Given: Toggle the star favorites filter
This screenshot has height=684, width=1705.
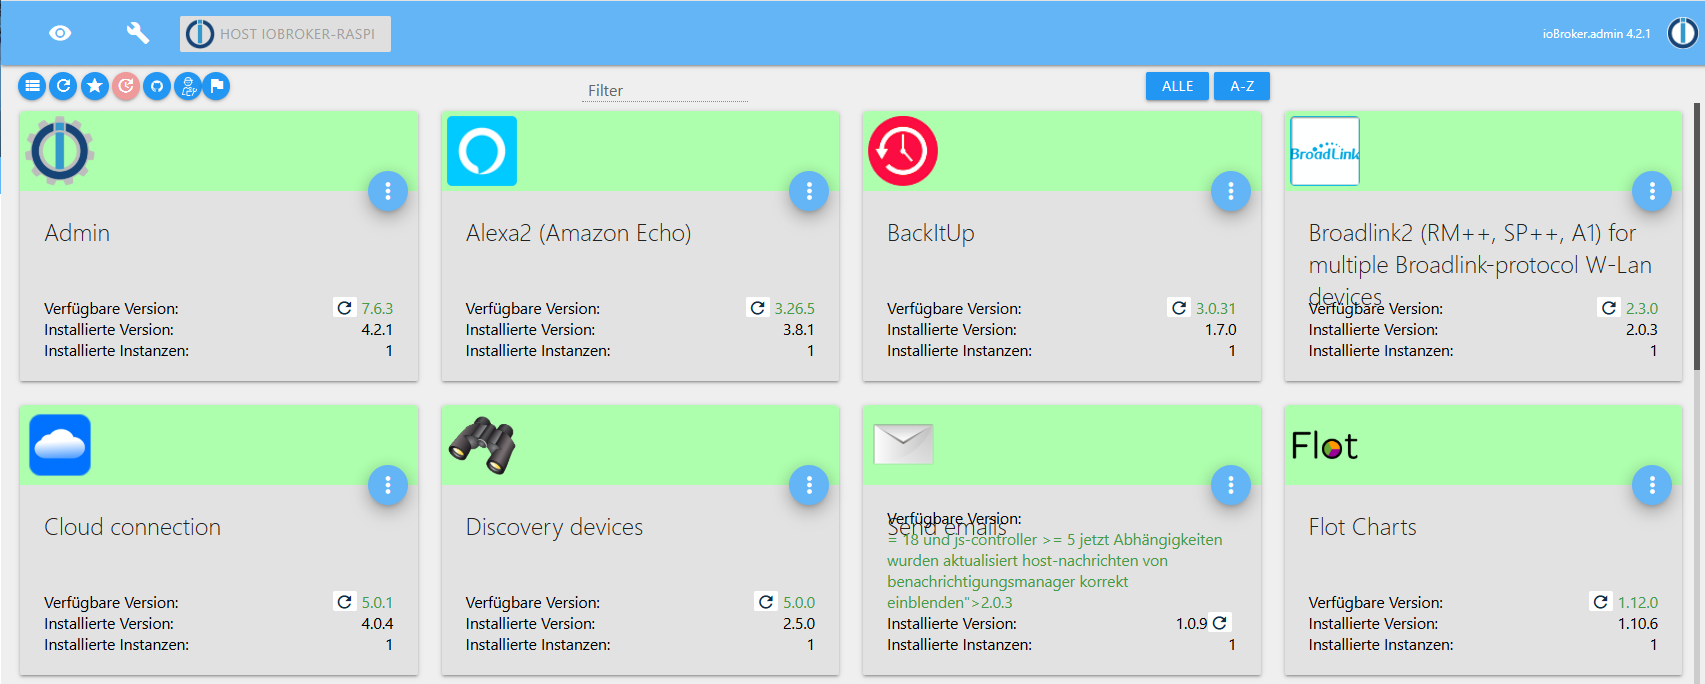Looking at the screenshot, I should coord(95,86).
